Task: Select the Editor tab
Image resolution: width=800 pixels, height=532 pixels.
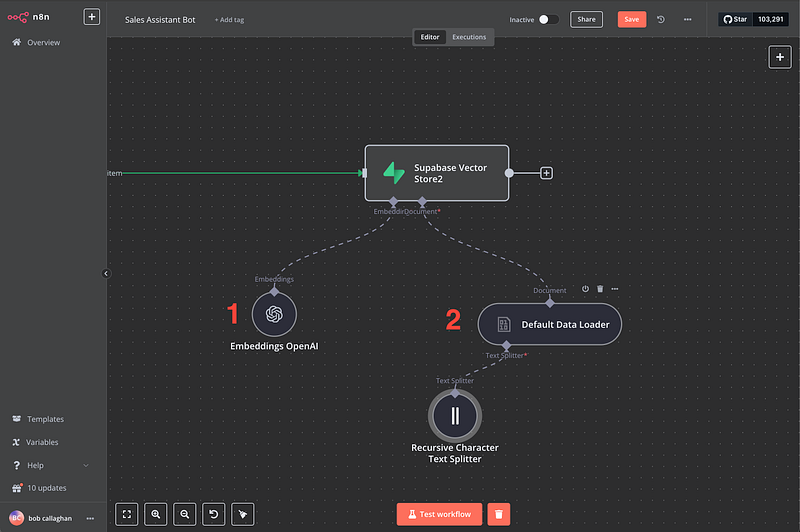Action: pos(430,37)
